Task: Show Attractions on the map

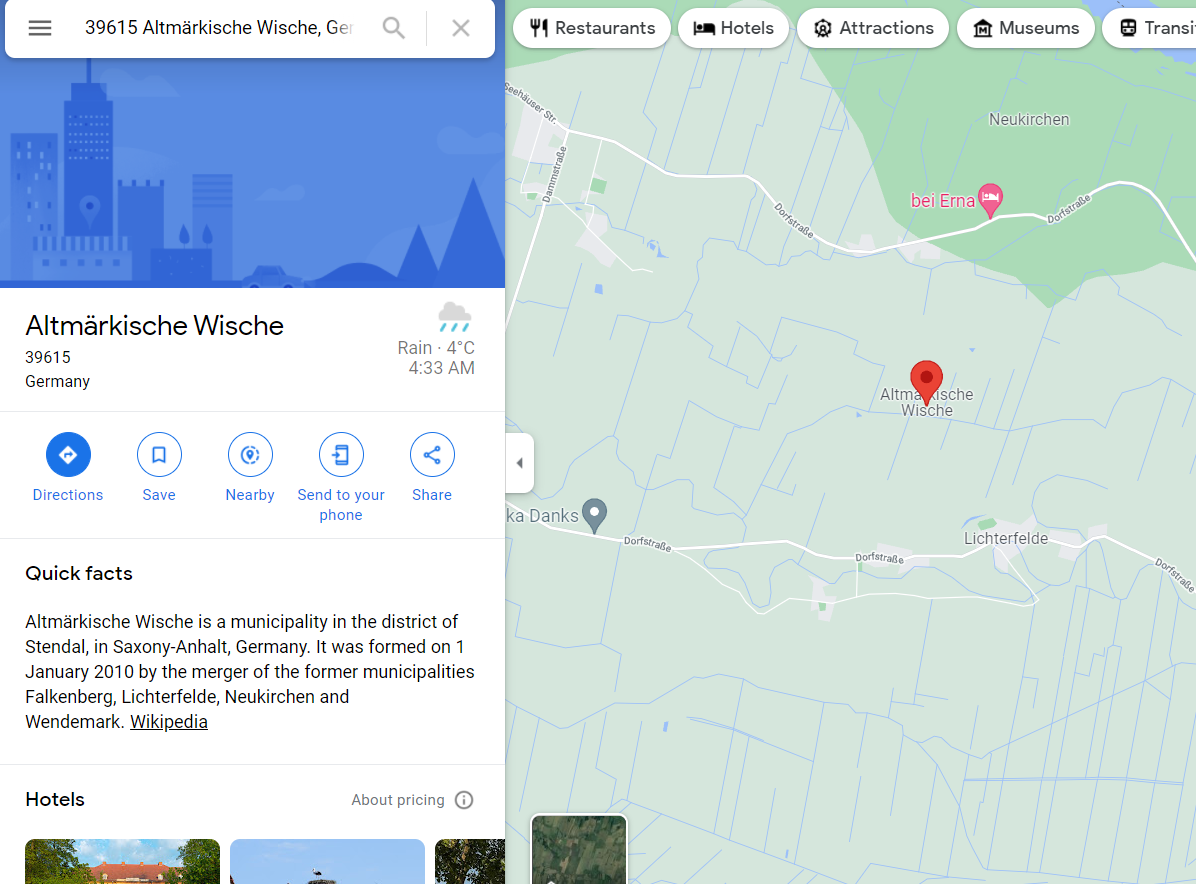Action: 873,28
